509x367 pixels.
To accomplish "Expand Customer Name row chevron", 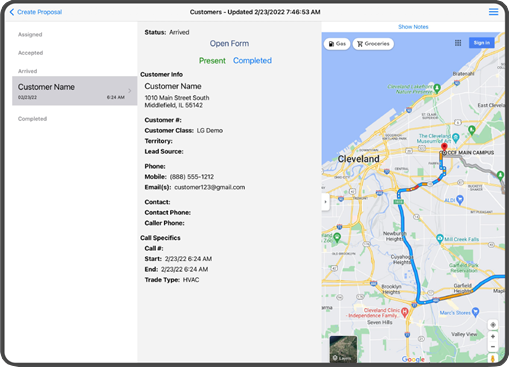I will (x=130, y=91).
